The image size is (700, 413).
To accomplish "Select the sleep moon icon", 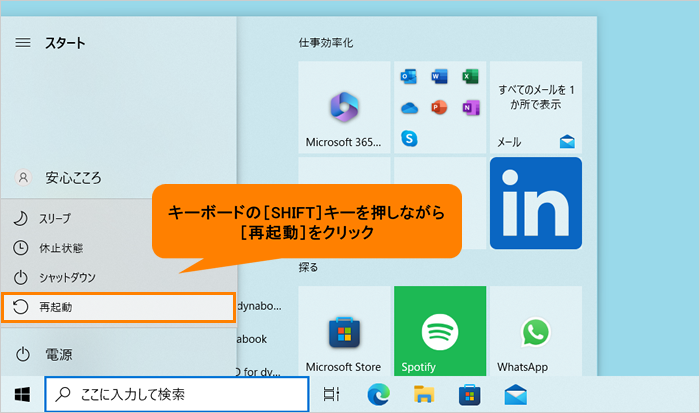I will (20, 218).
